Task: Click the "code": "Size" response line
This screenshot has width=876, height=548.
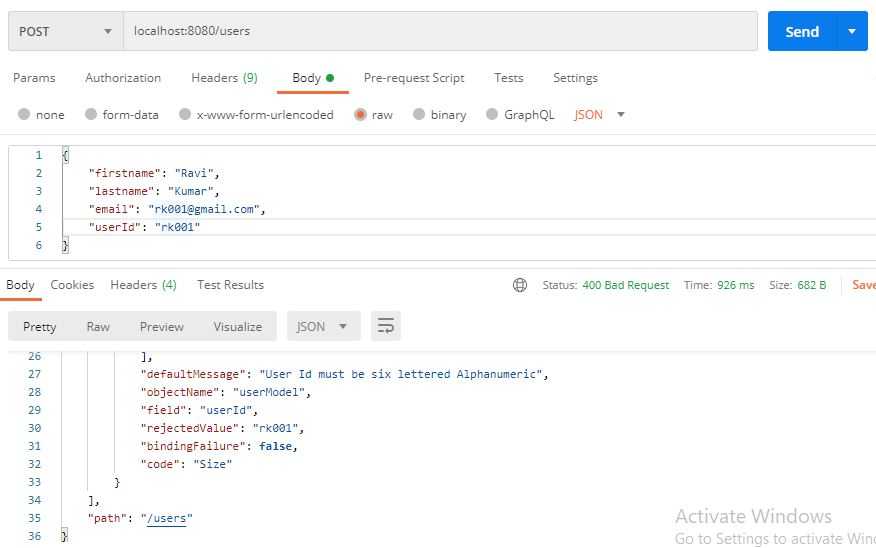Action: click(x=186, y=464)
